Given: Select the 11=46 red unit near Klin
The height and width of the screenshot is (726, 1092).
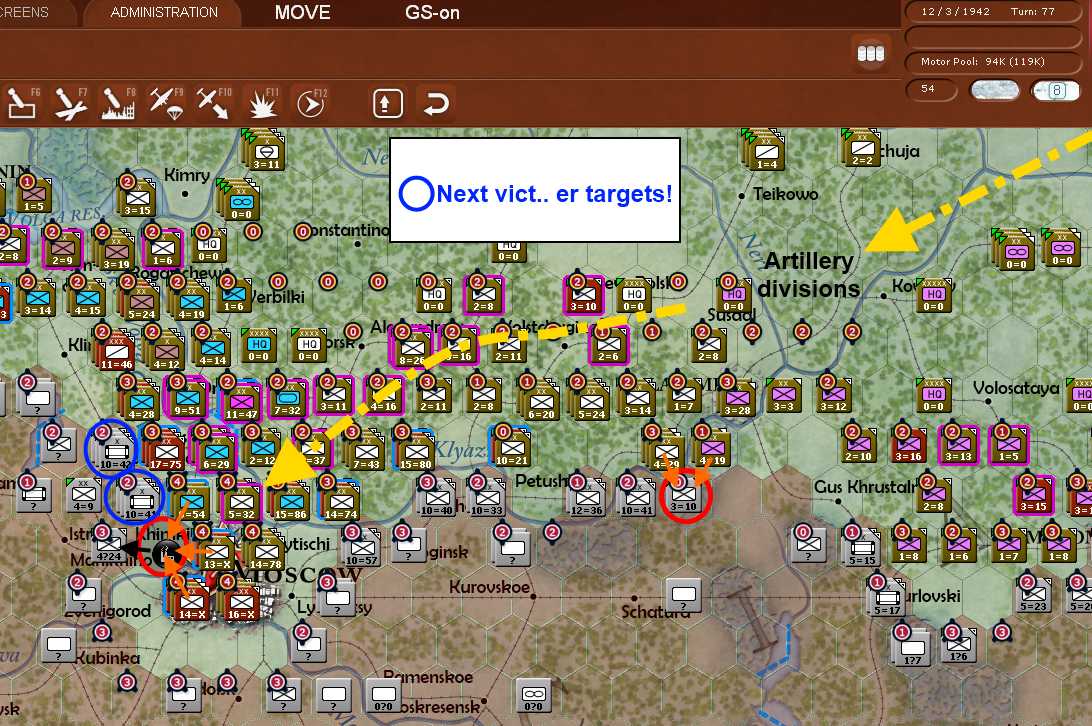Looking at the screenshot, I should 116,351.
